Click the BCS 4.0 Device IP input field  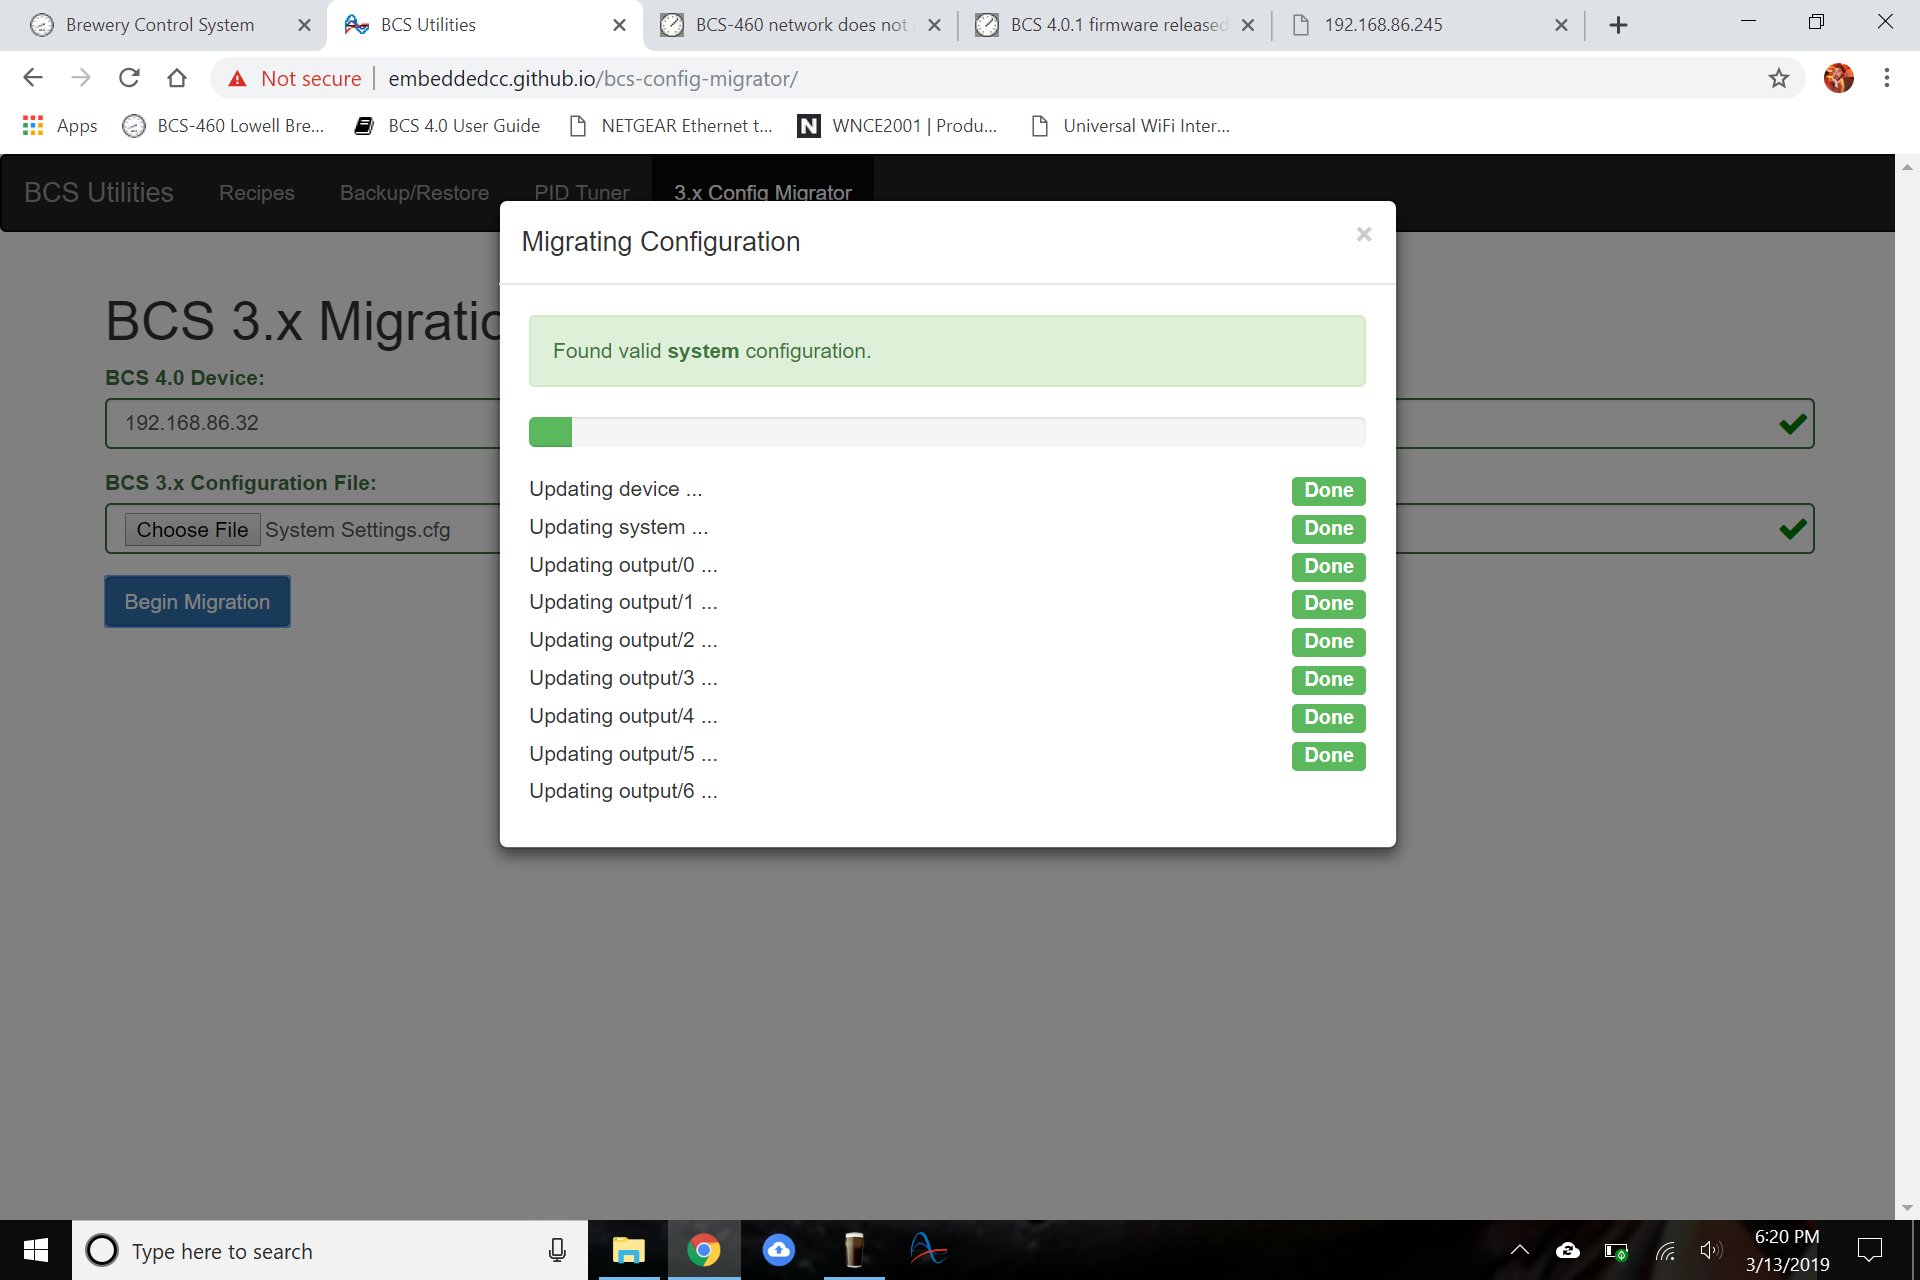coord(960,423)
